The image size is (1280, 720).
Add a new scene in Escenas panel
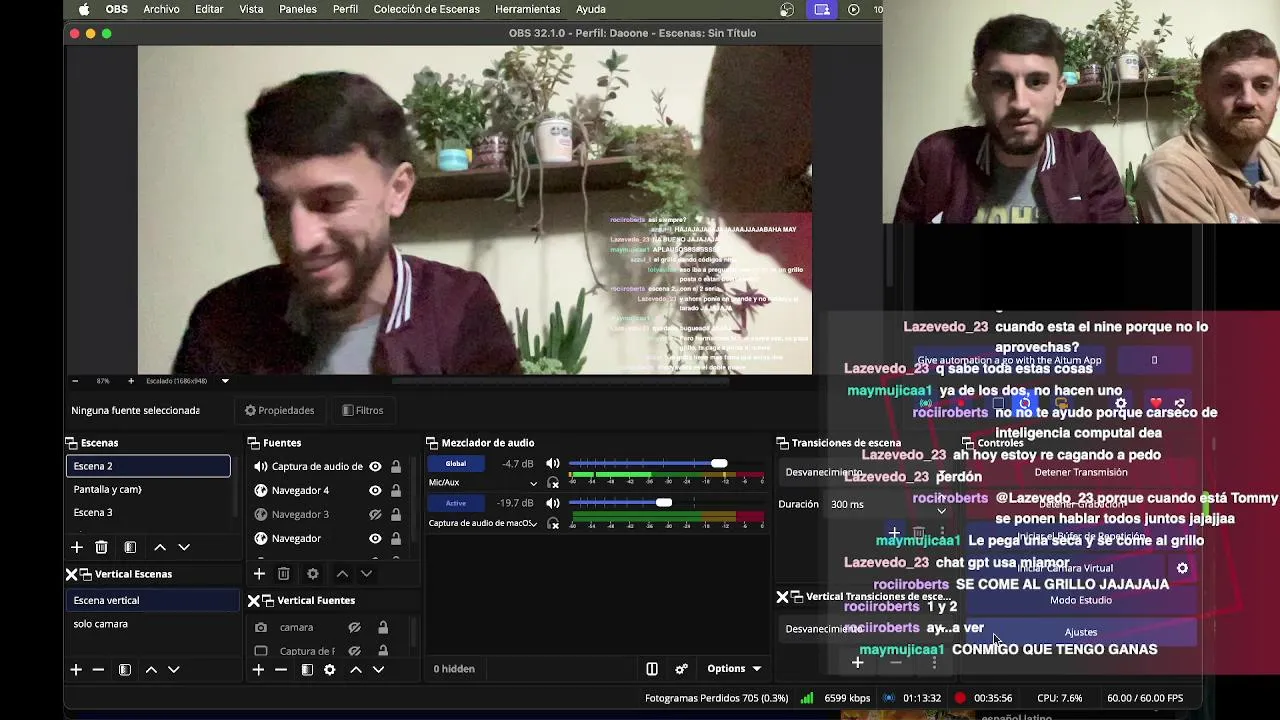[77, 547]
